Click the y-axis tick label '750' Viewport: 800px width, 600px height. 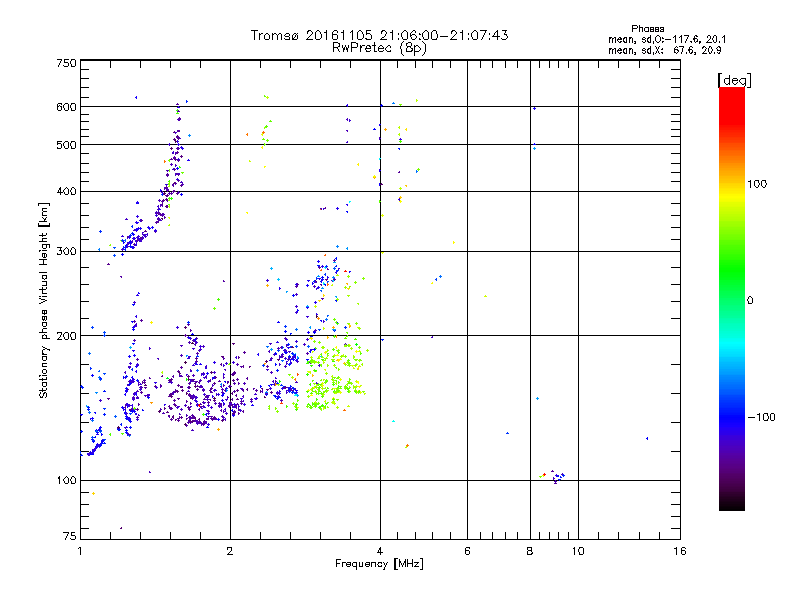66,63
